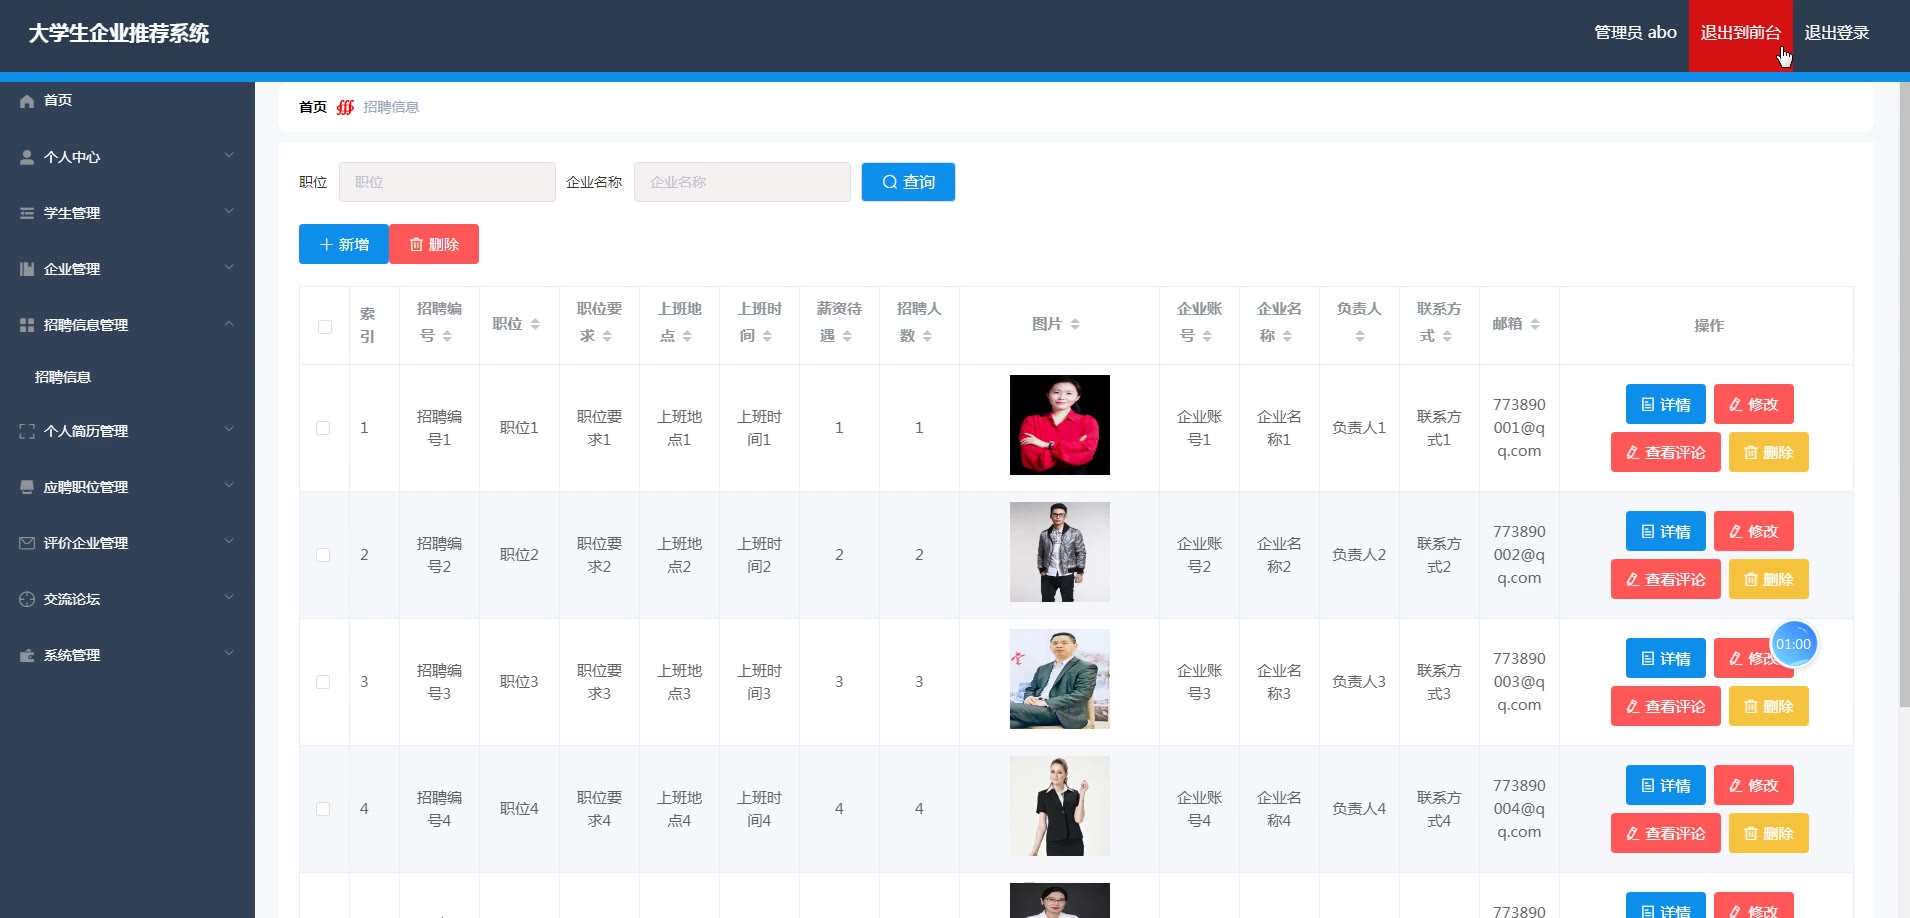
Task: Check the row 2 checkbox
Action: pos(323,555)
